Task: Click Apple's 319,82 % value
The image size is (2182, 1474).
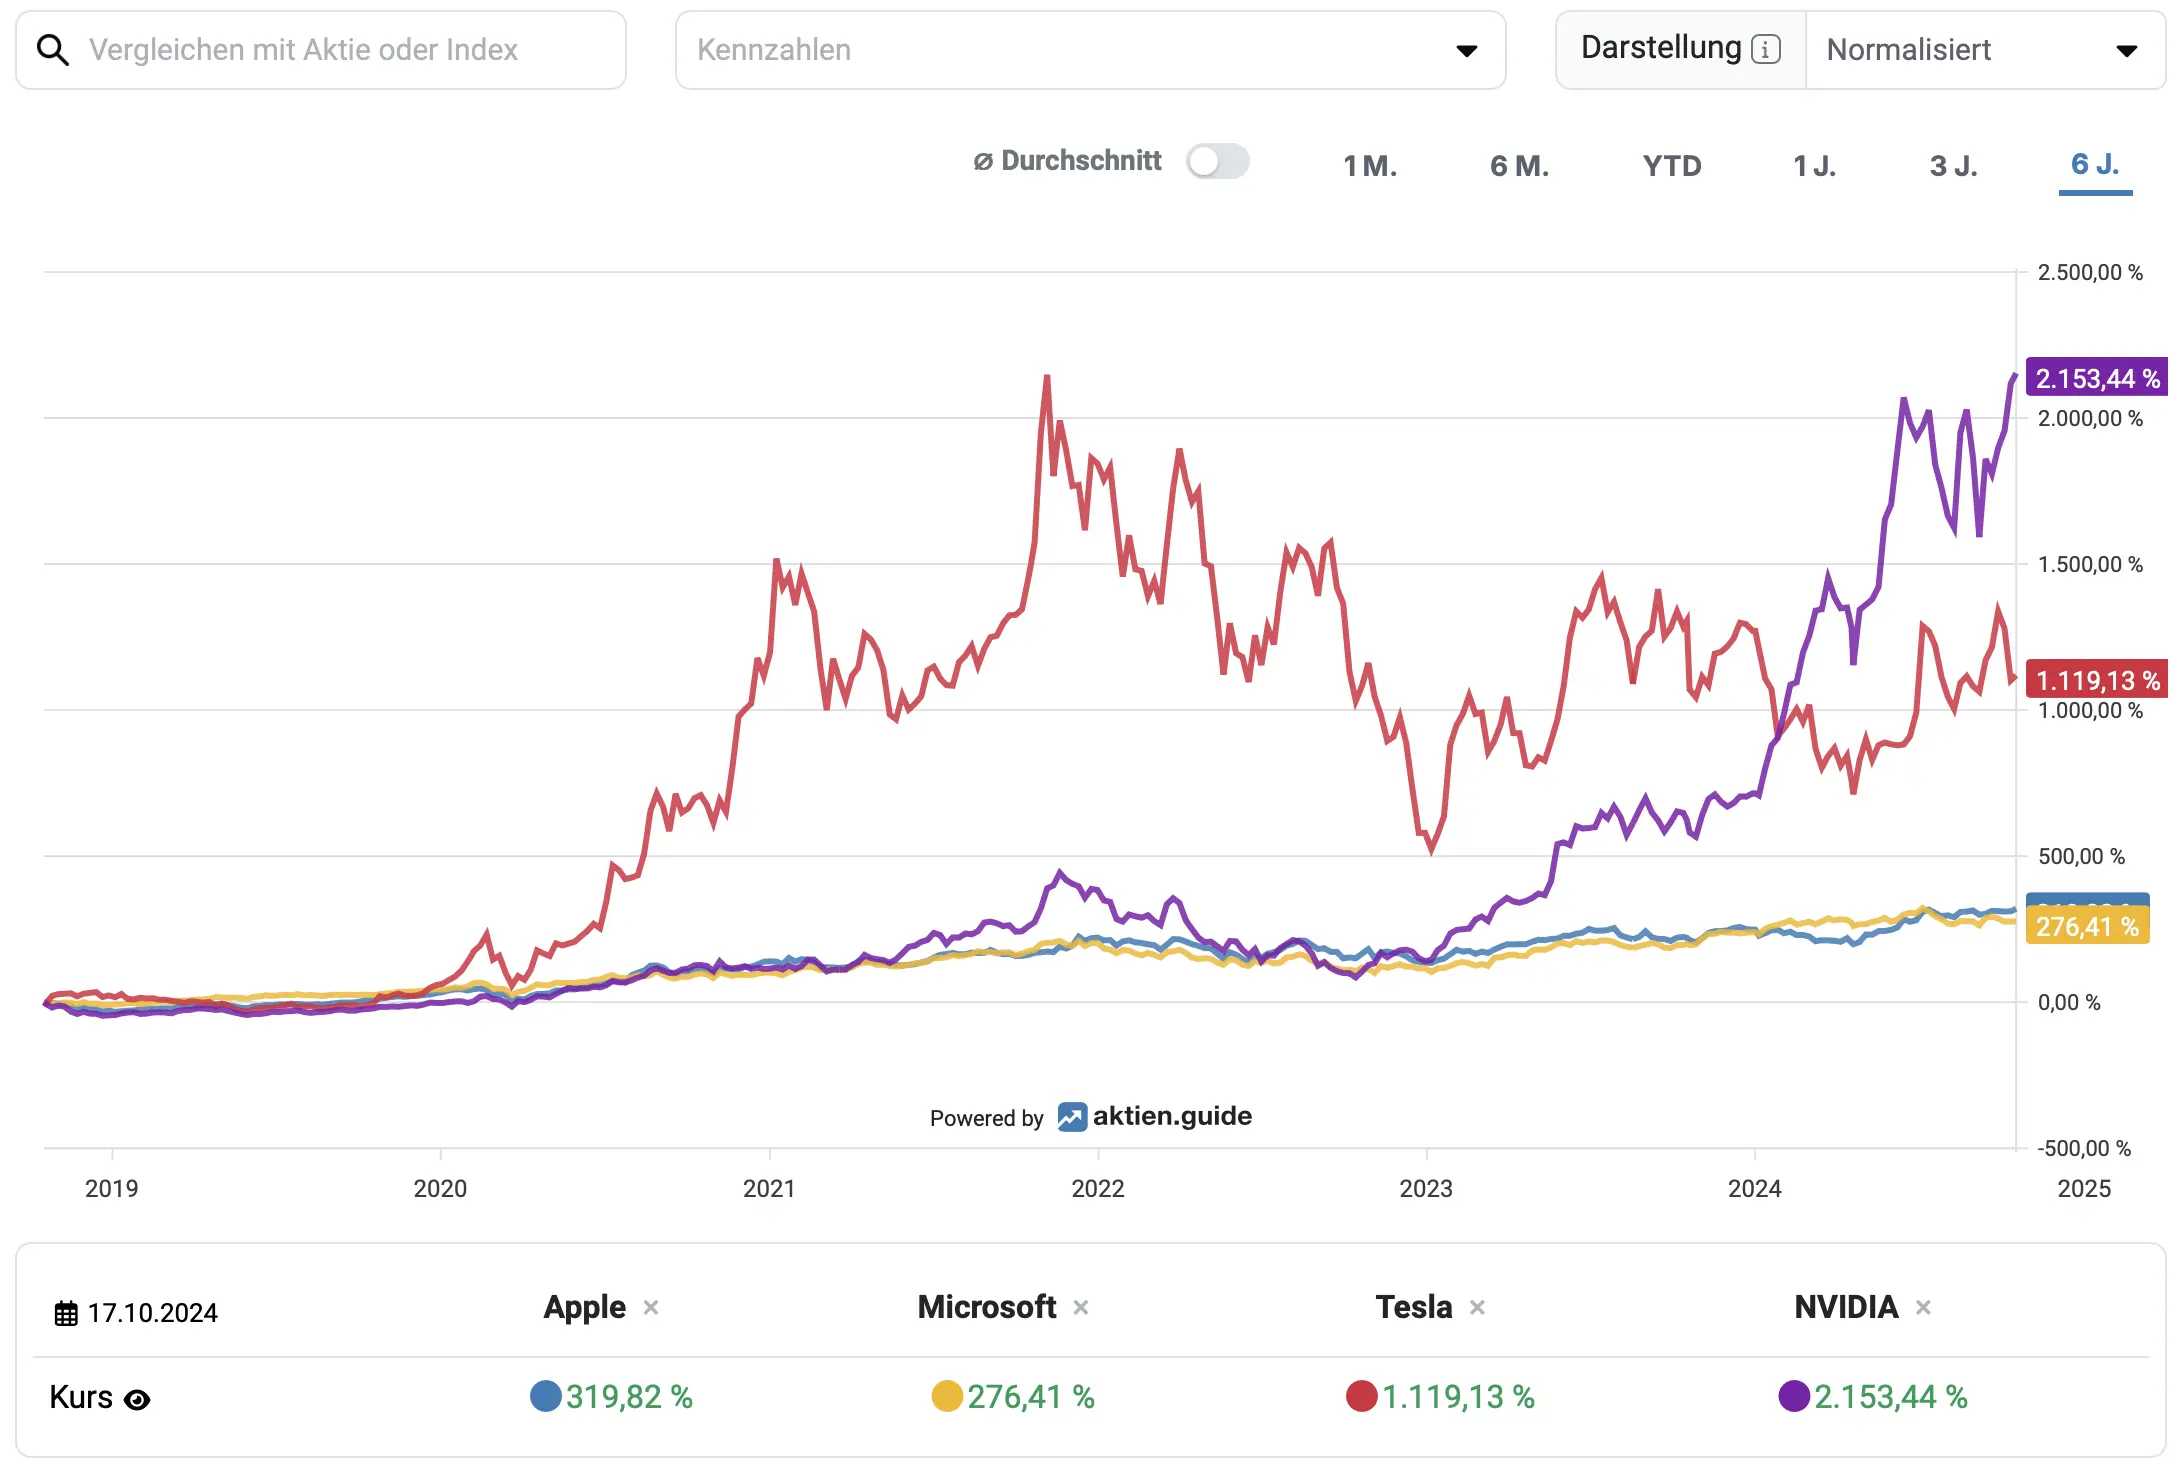Action: click(x=629, y=1397)
